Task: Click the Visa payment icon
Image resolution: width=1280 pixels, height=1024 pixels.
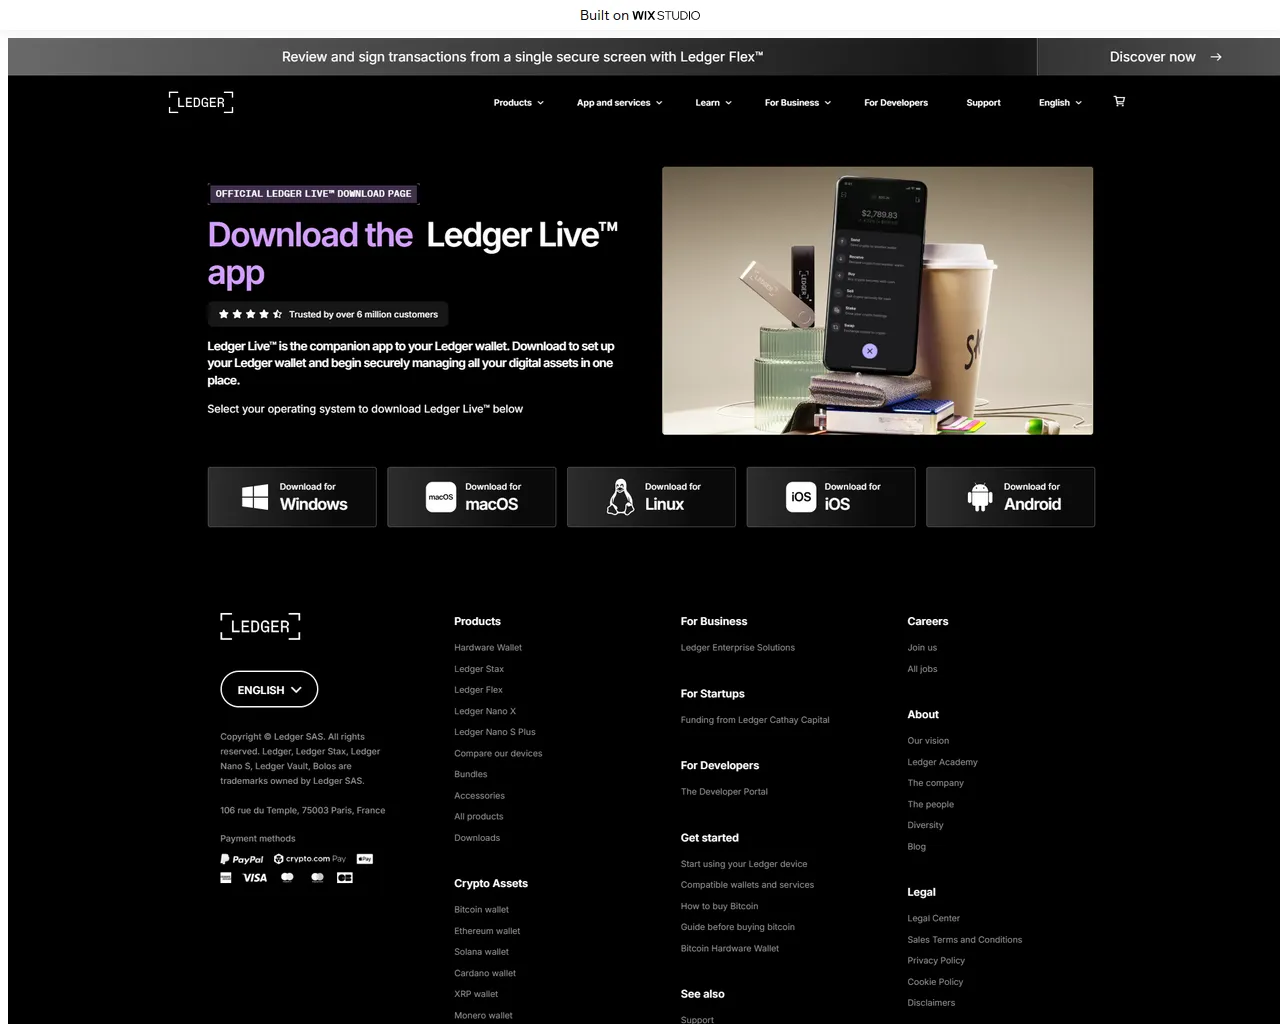Action: coord(255,878)
